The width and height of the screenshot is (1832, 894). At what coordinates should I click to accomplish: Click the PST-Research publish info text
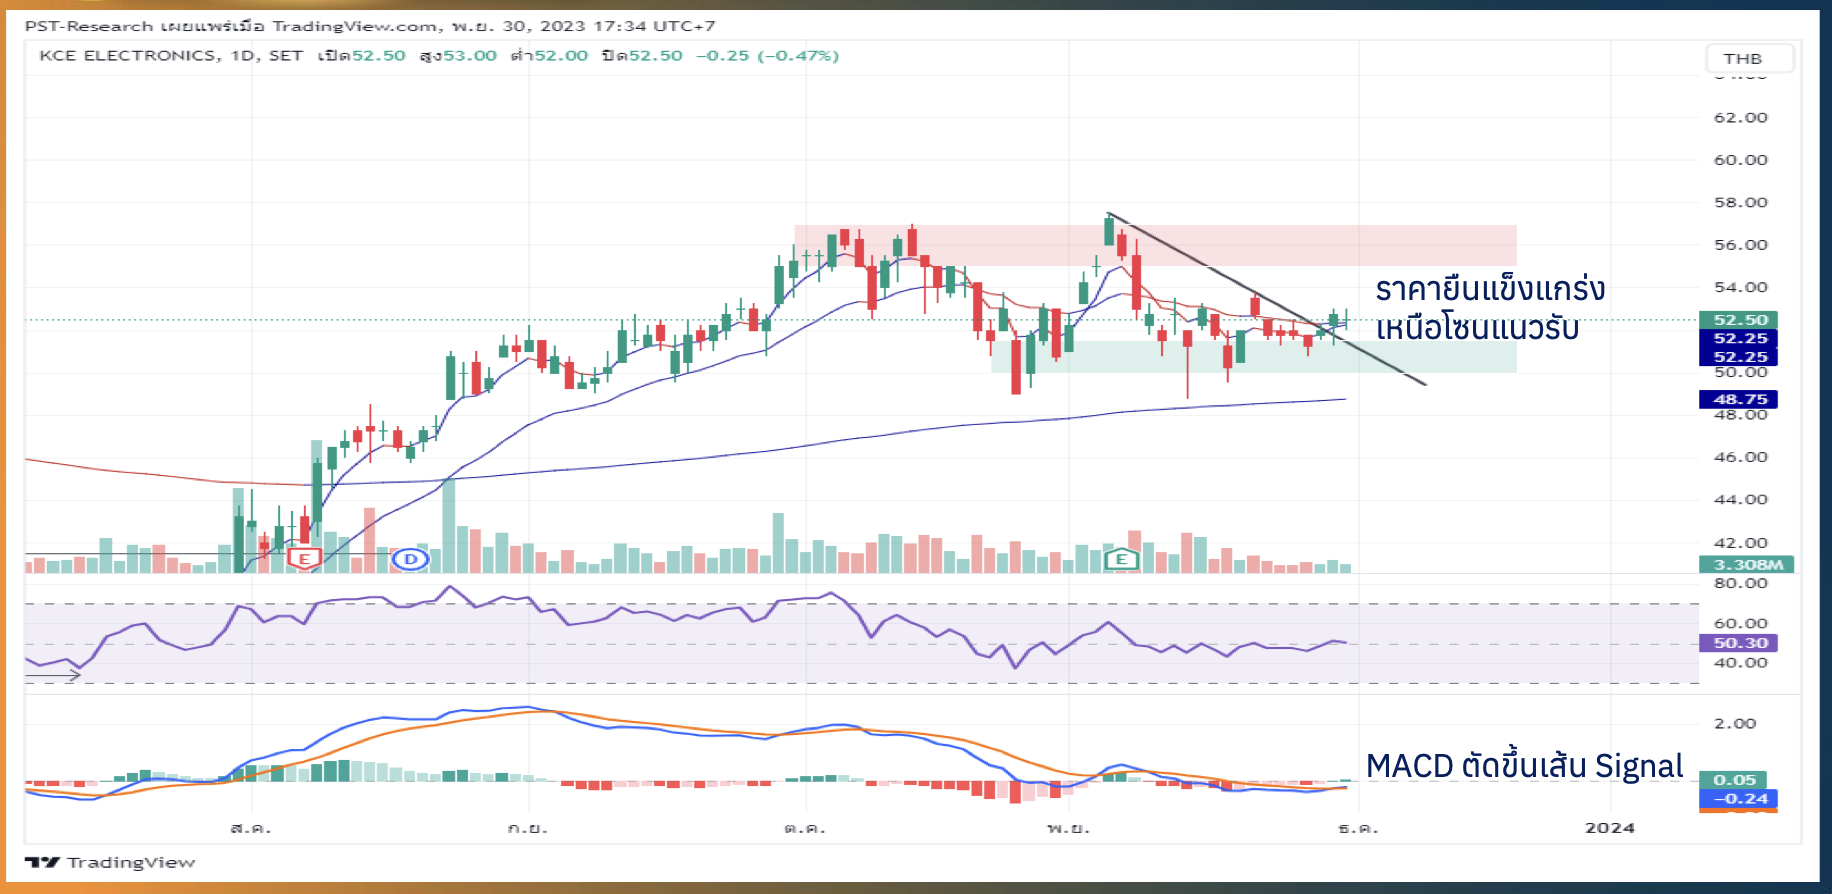[x=370, y=26]
